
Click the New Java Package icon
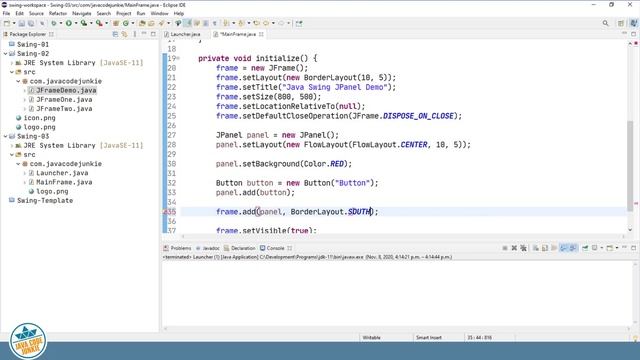point(116,23)
